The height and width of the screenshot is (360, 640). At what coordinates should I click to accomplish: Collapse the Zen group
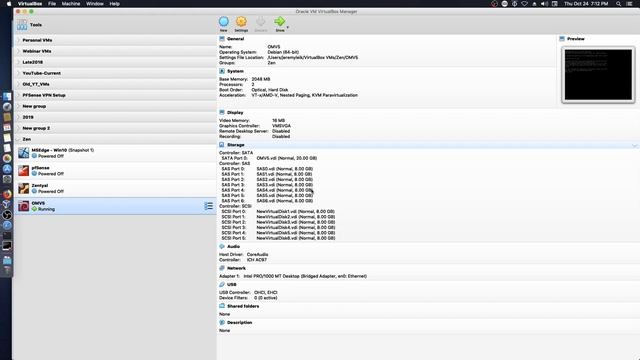(x=18, y=140)
